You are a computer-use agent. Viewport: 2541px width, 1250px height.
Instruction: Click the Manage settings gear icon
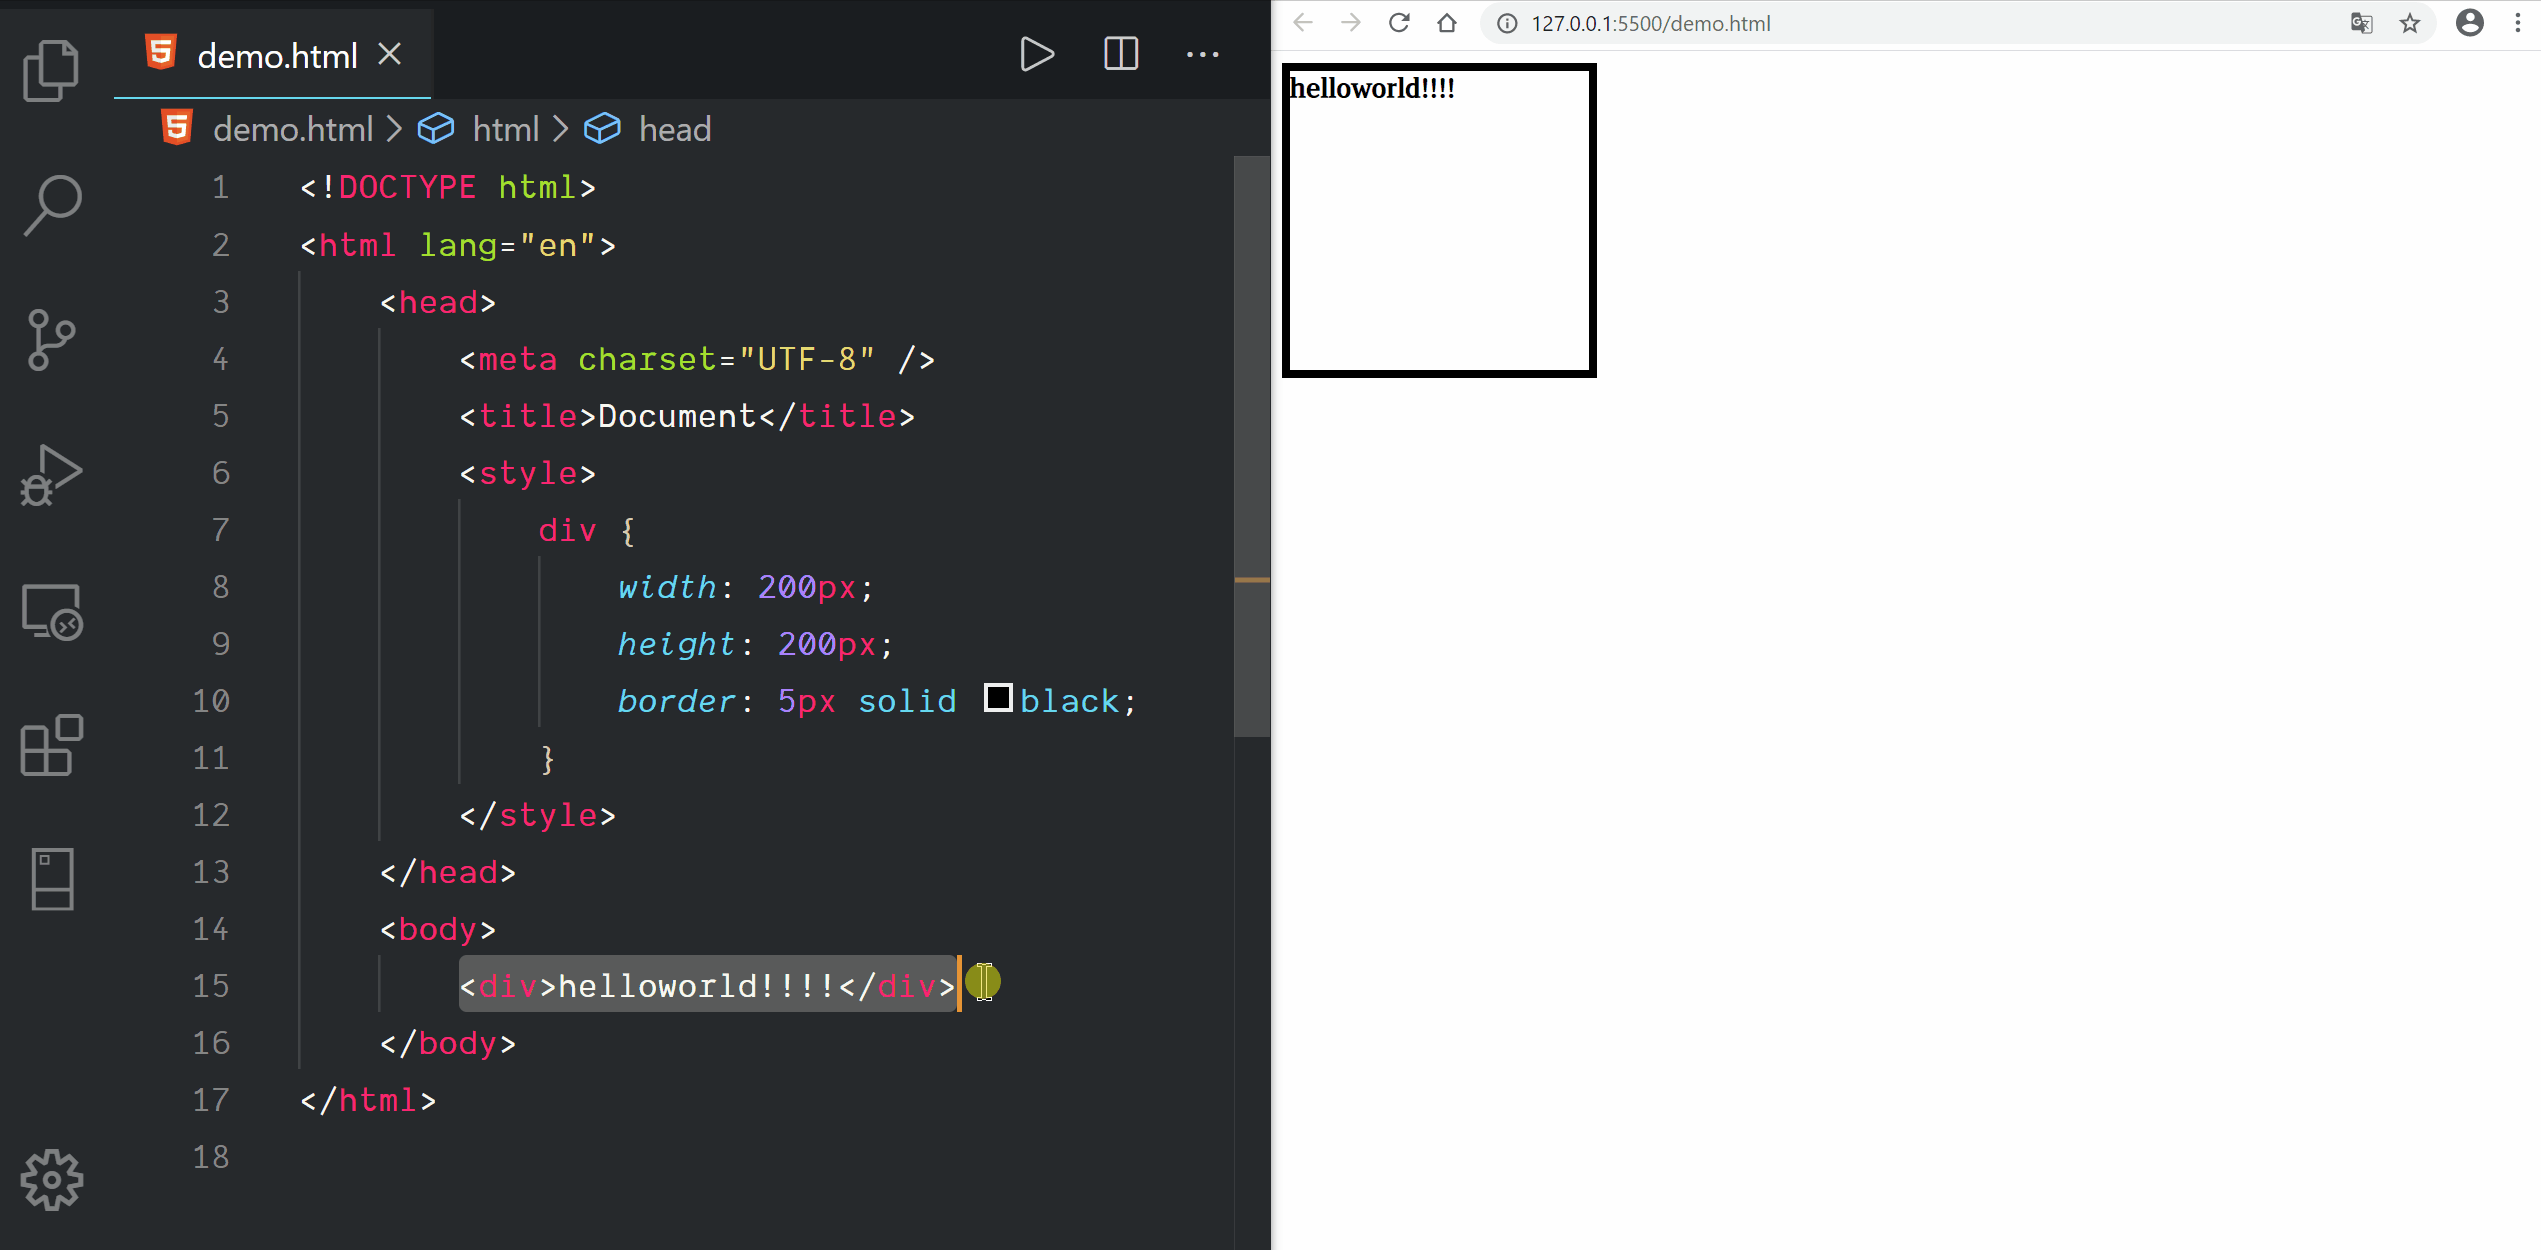pyautogui.click(x=51, y=1180)
